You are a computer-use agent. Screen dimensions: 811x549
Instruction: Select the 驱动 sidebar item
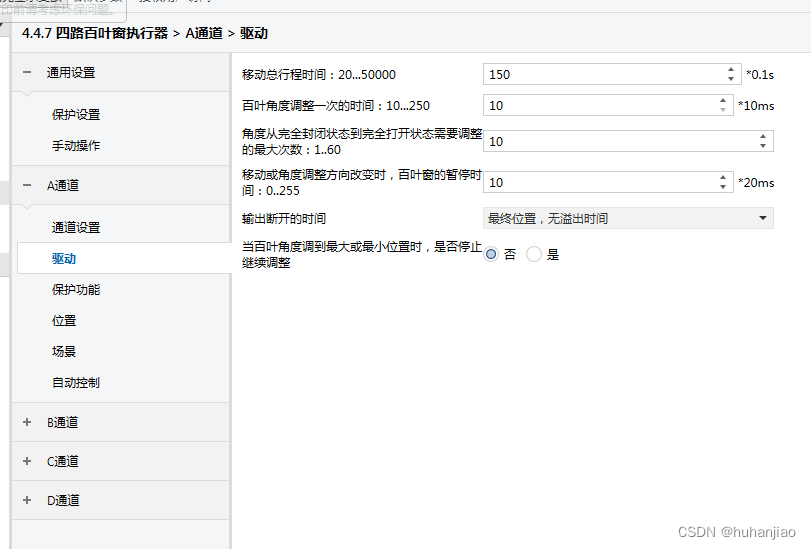coord(64,259)
